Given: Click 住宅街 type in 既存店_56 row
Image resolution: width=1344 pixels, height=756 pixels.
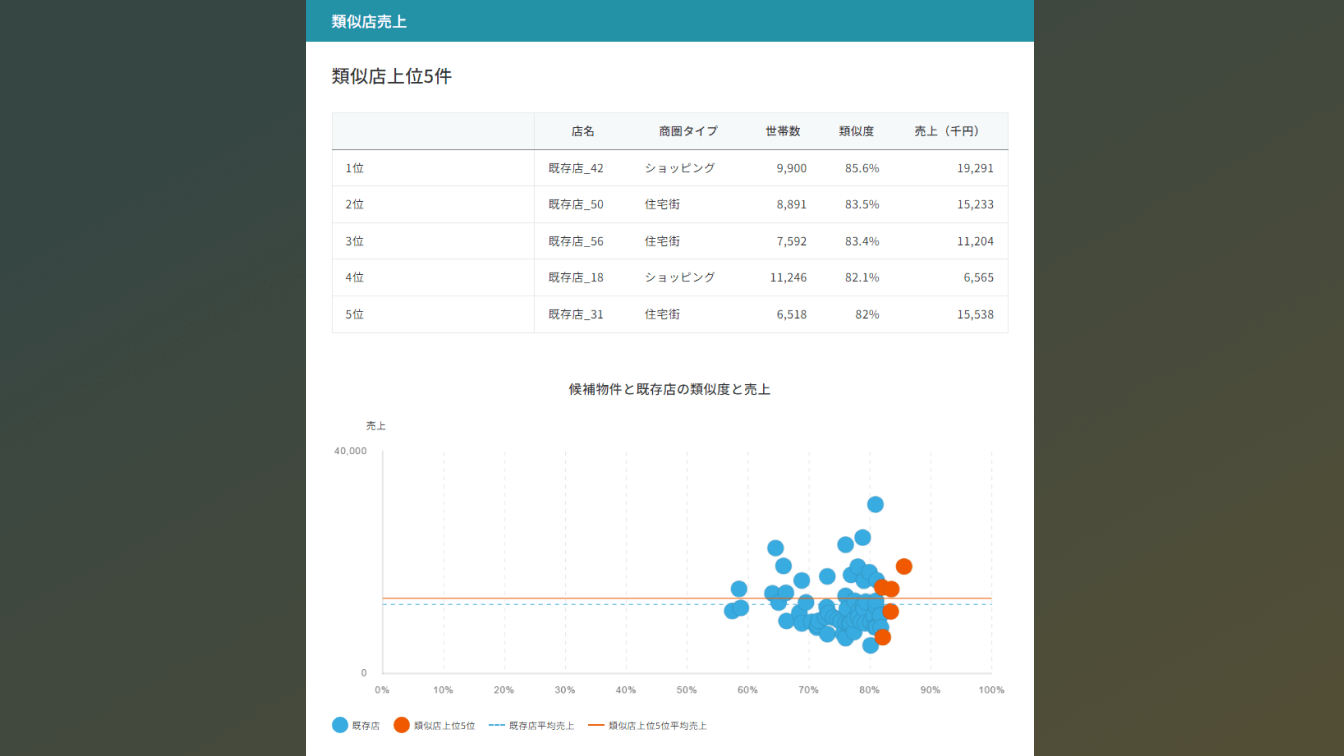Looking at the screenshot, I should click(662, 241).
